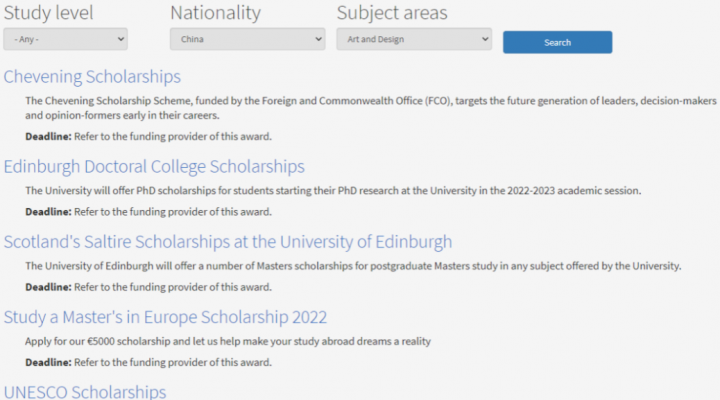Click the Study level heading label

click(x=49, y=13)
